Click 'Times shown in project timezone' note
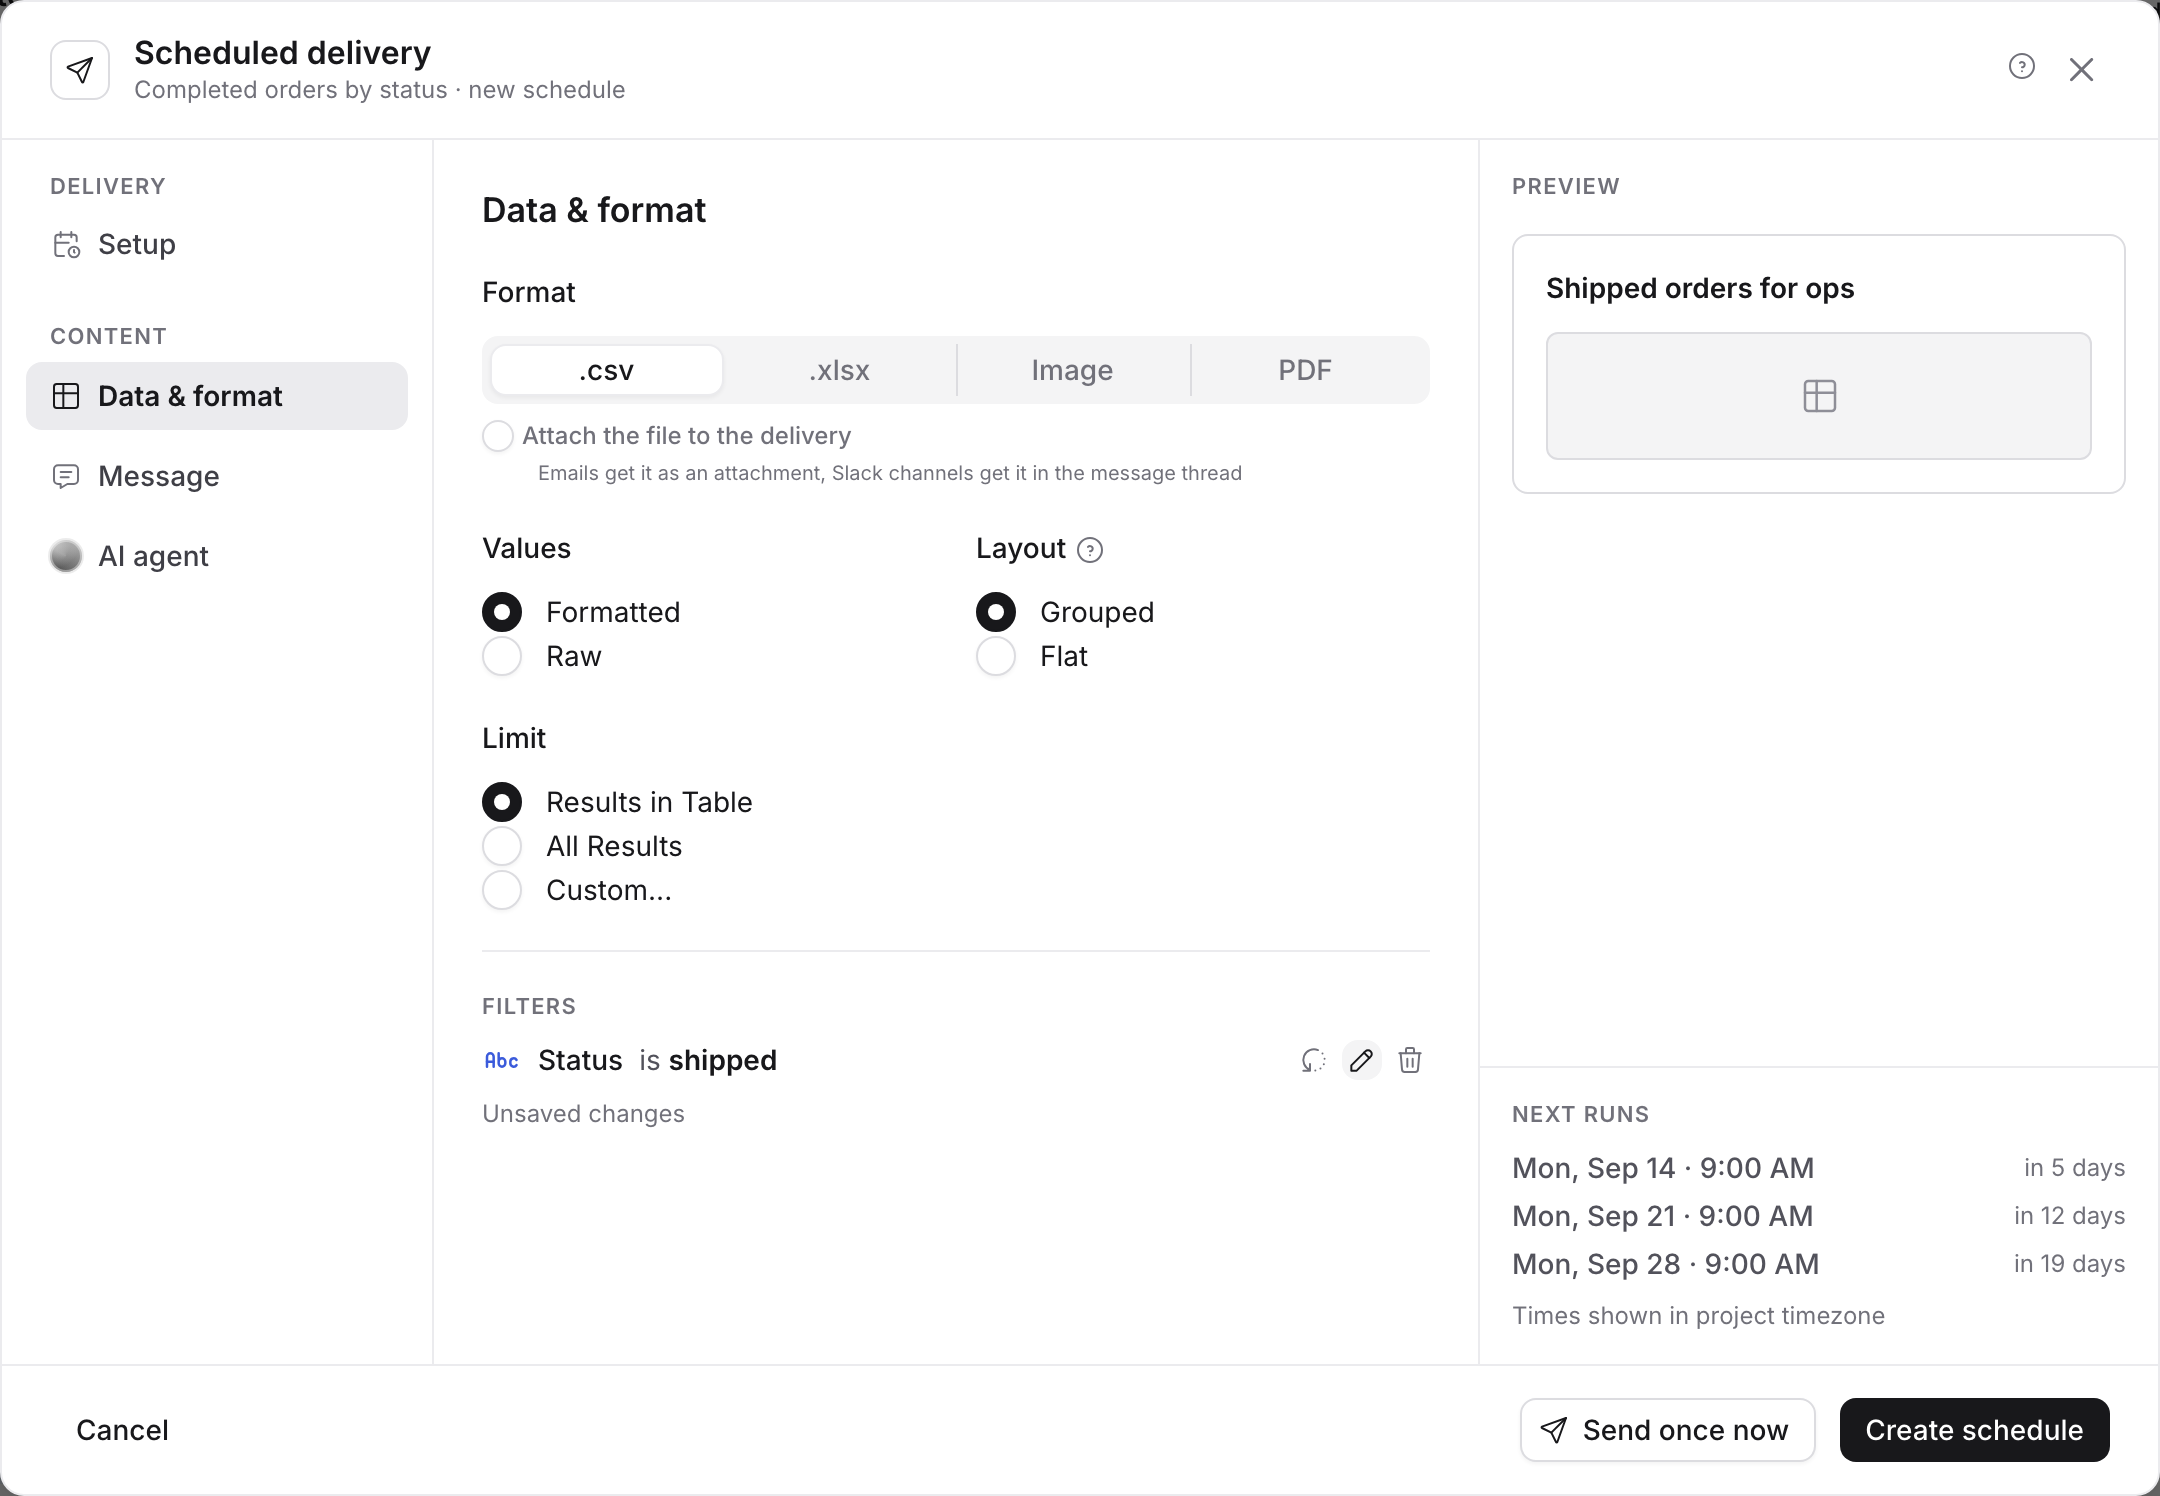Viewport: 2160px width, 1496px height. [x=1698, y=1316]
